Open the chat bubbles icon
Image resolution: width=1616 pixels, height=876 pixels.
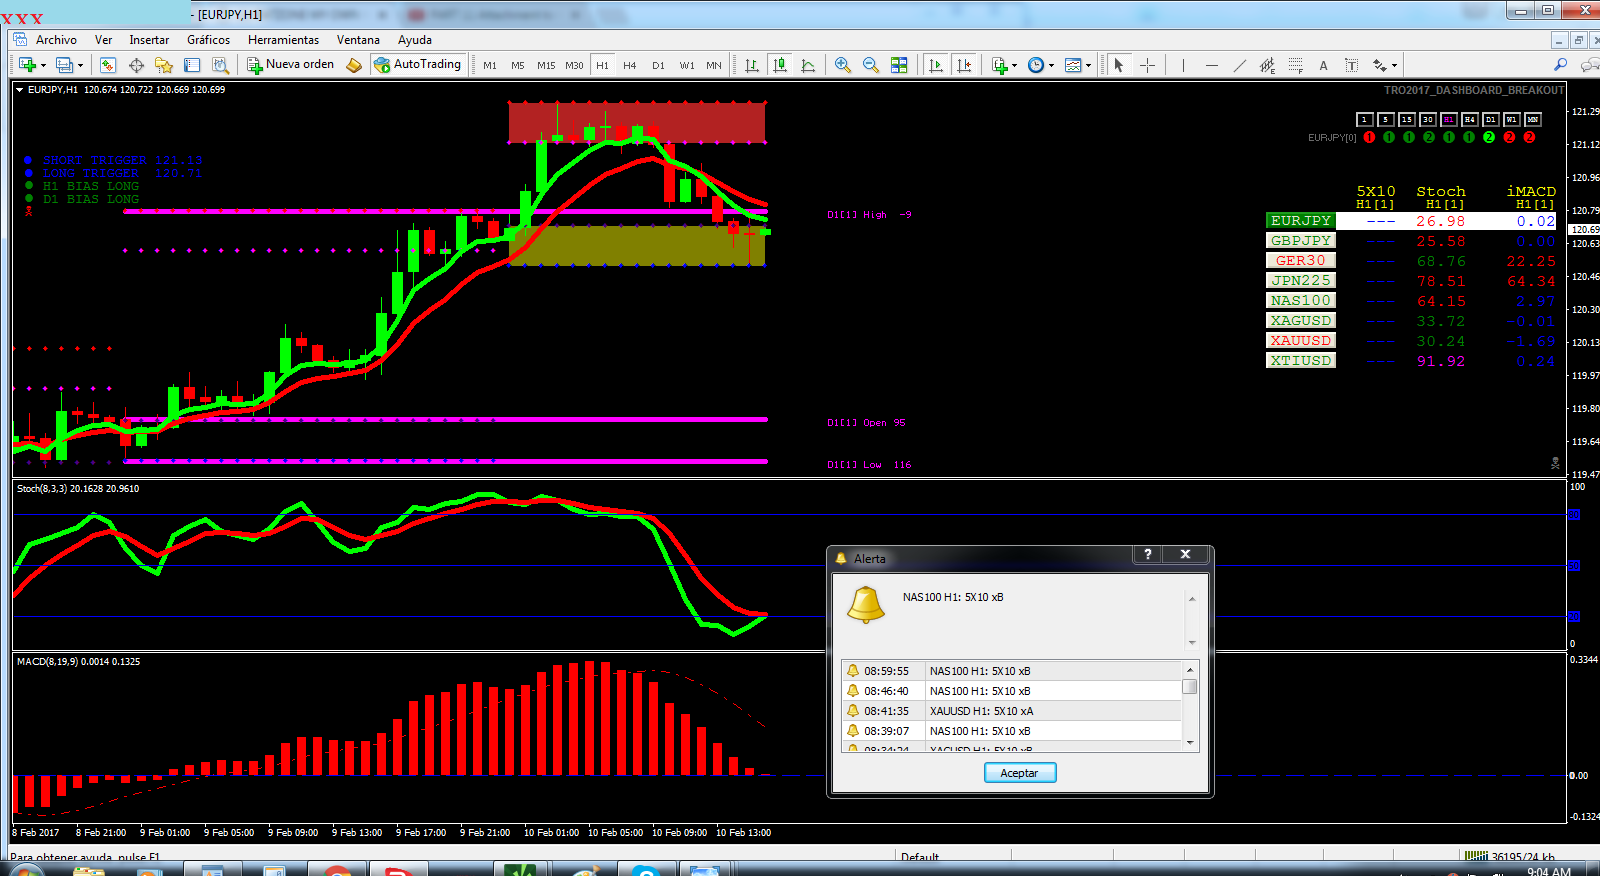1590,65
